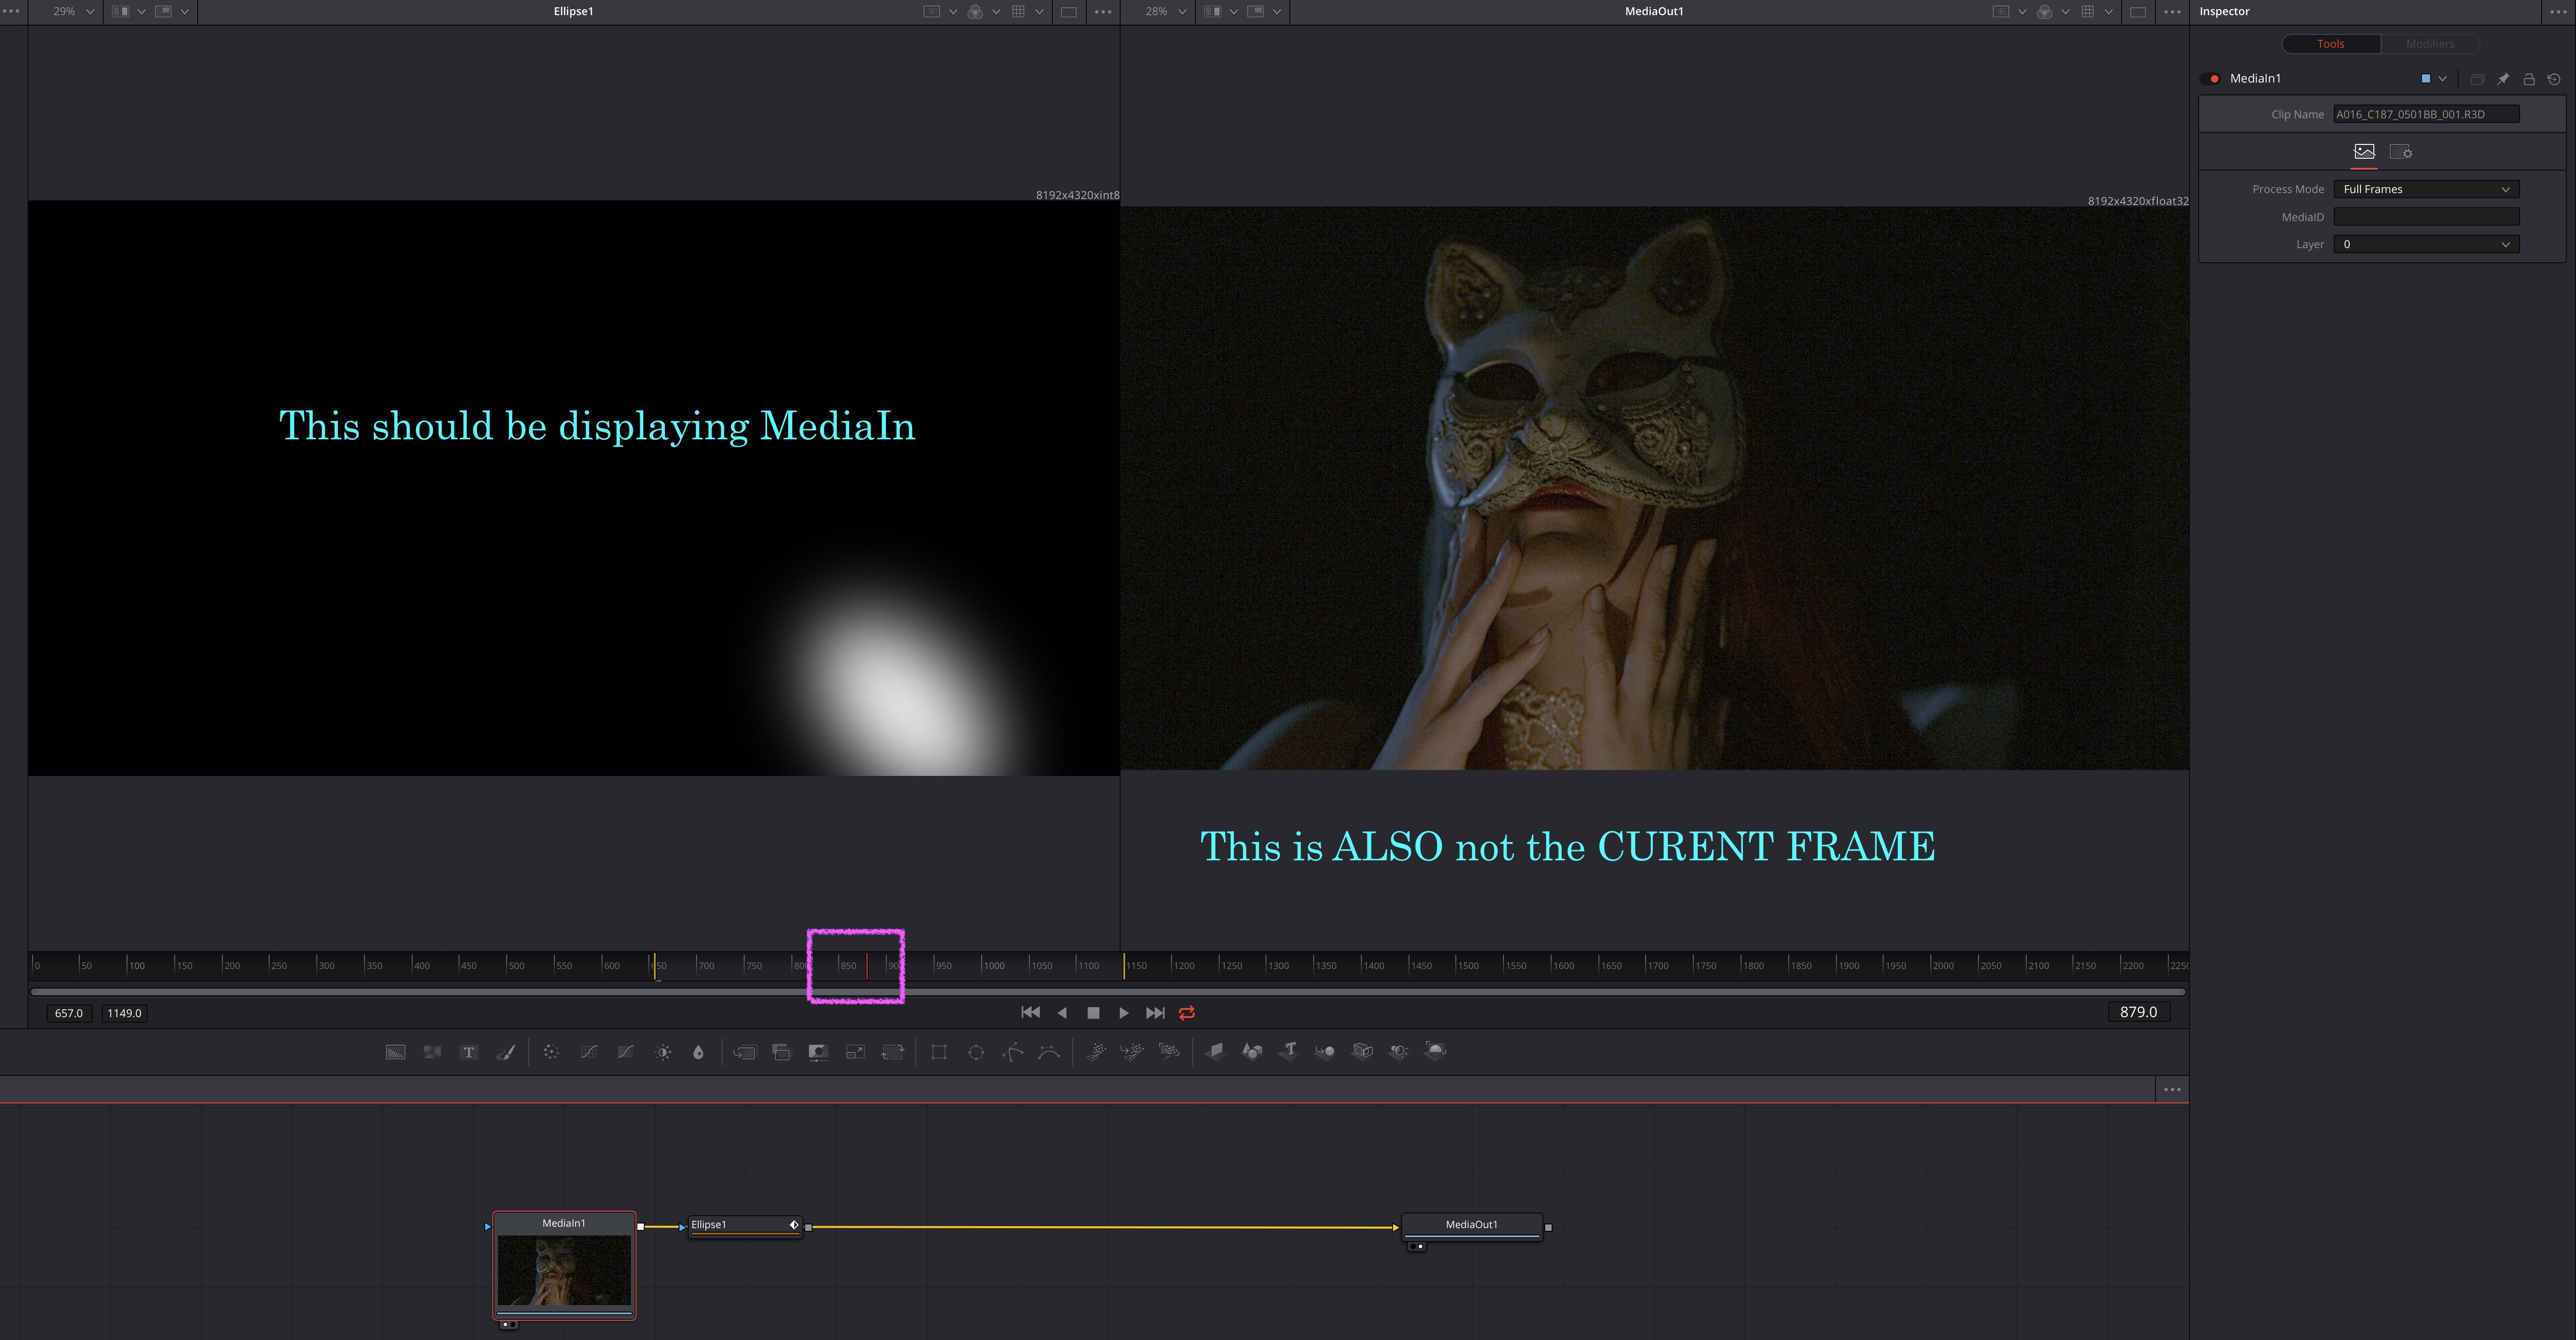Viewport: 2576px width, 1340px height.
Task: Toggle split wipe in left viewer
Action: [120, 12]
